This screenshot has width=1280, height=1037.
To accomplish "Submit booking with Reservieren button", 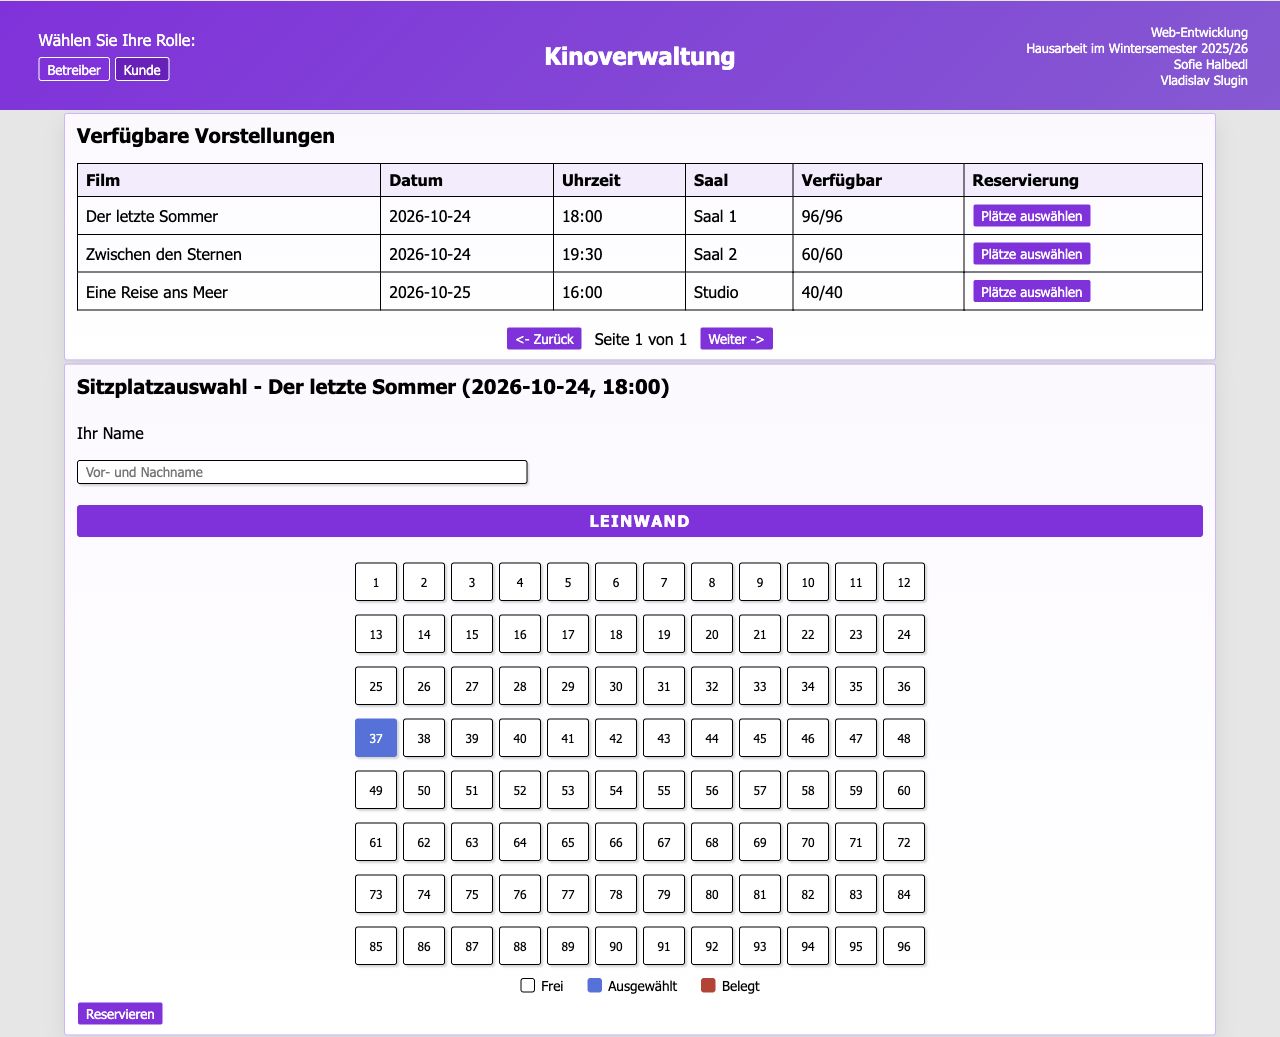I will [120, 1014].
